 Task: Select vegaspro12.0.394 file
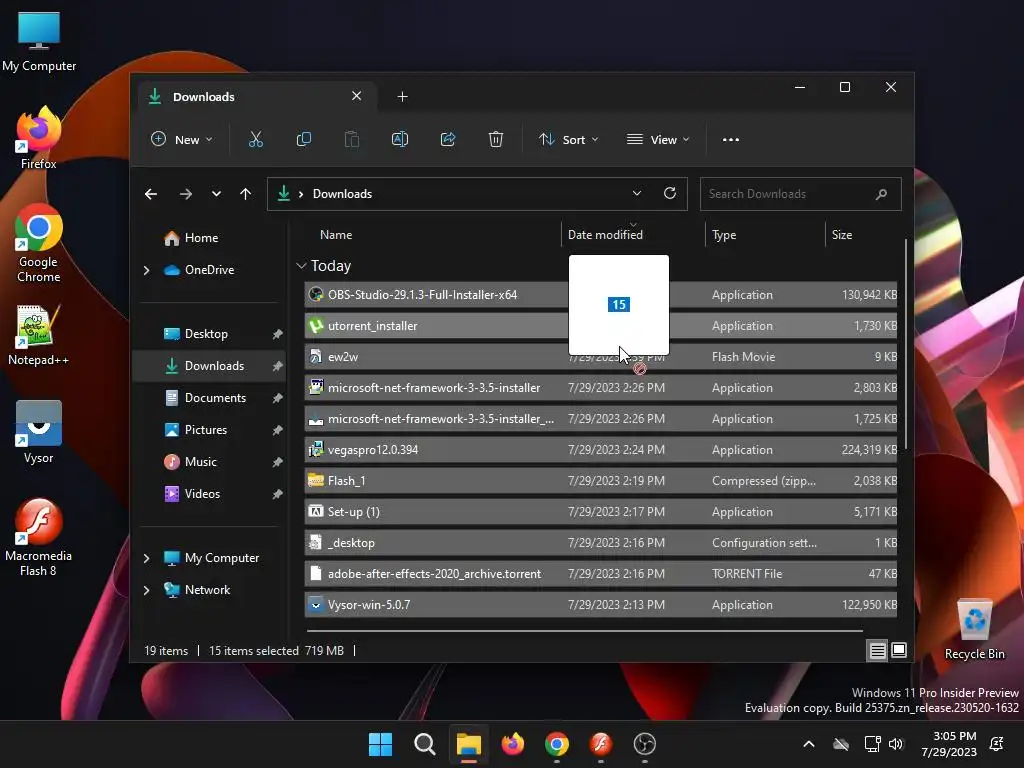600,450
